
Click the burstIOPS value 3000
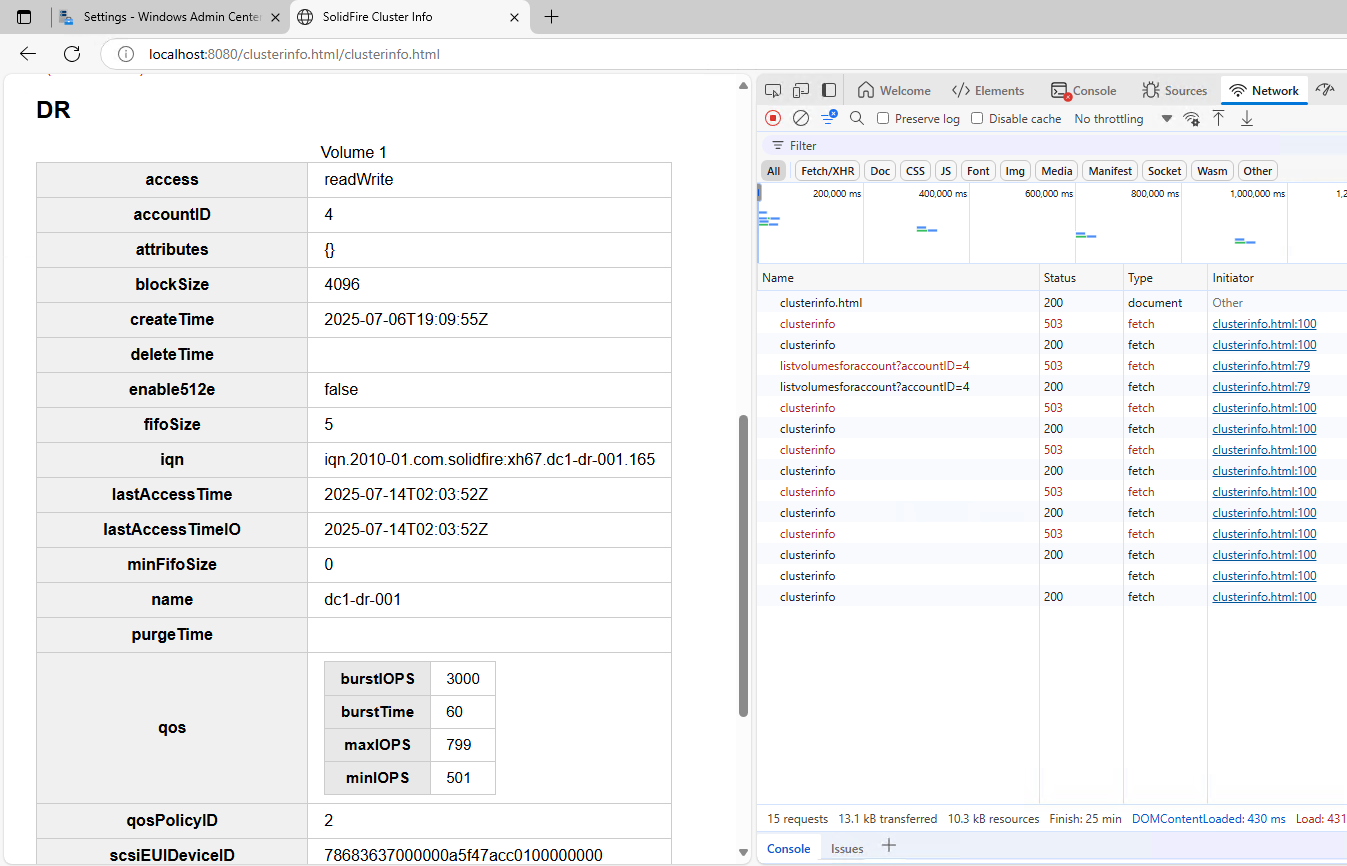[463, 679]
